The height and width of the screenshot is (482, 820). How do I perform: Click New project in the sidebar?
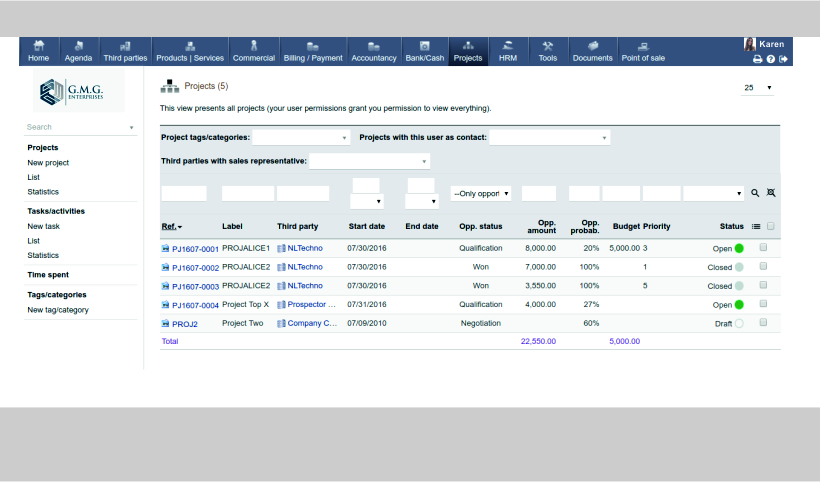click(48, 162)
